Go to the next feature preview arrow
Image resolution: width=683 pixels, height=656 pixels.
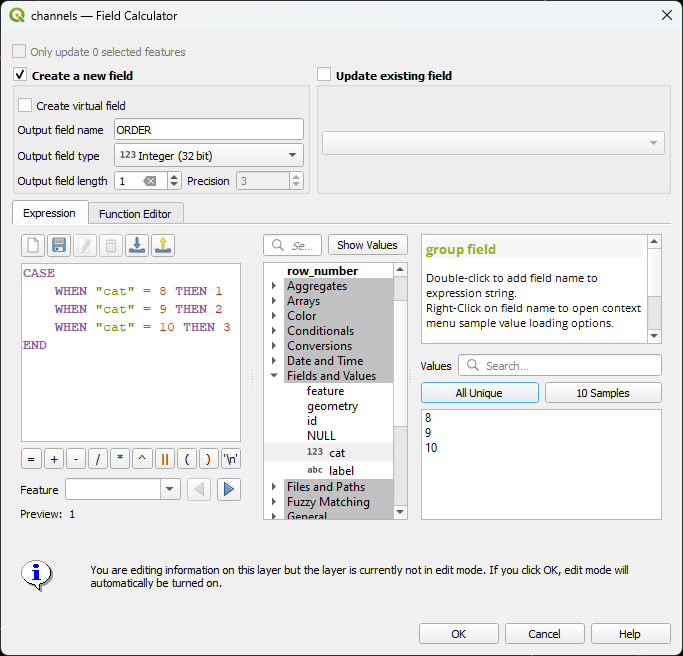pos(229,489)
